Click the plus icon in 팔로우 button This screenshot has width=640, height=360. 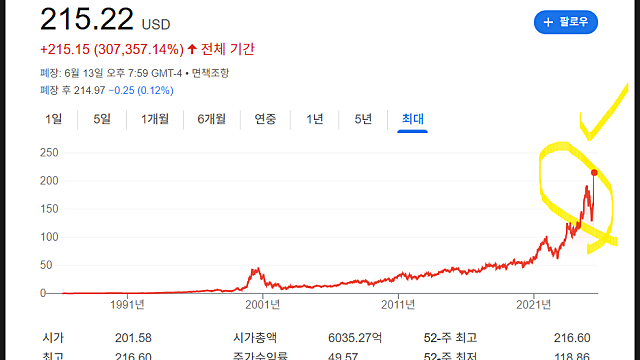coord(548,22)
